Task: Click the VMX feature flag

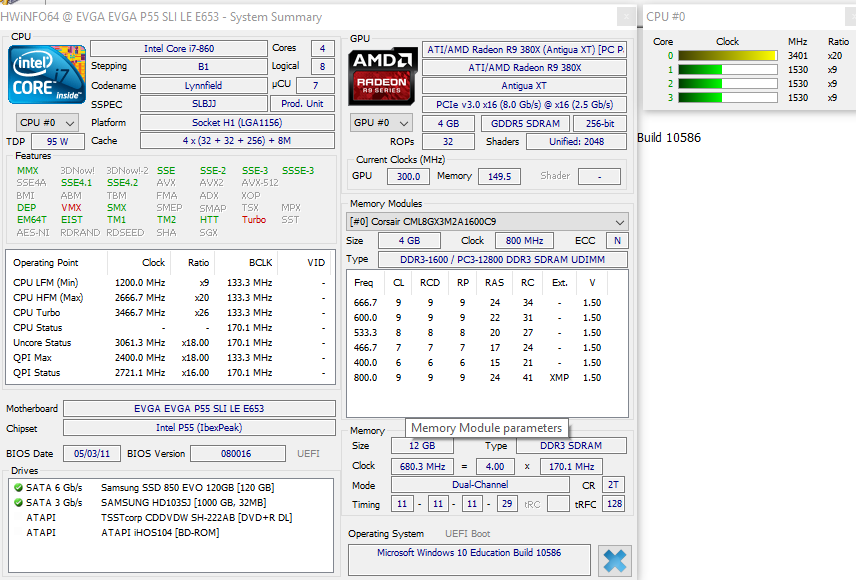Action: [x=72, y=208]
